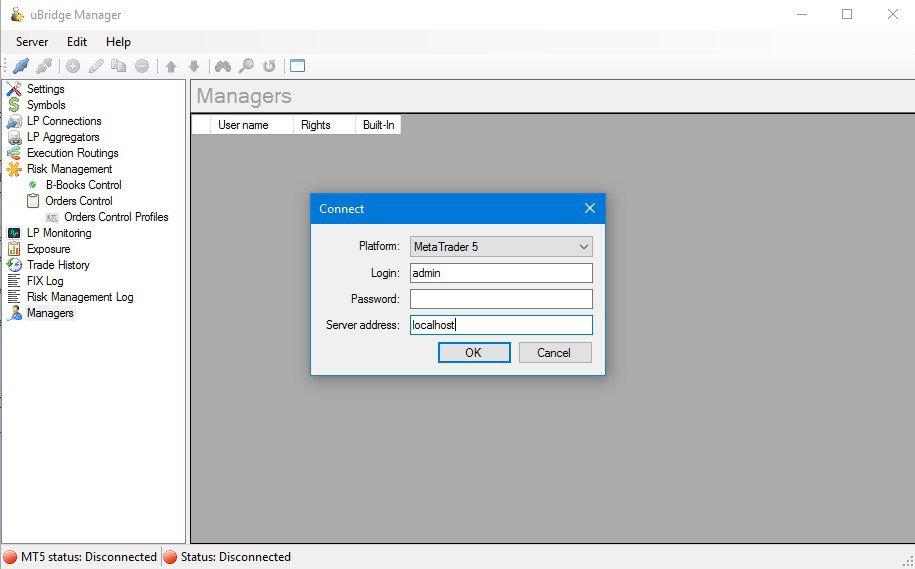Select Orders Control Profiles tree item

coord(116,217)
